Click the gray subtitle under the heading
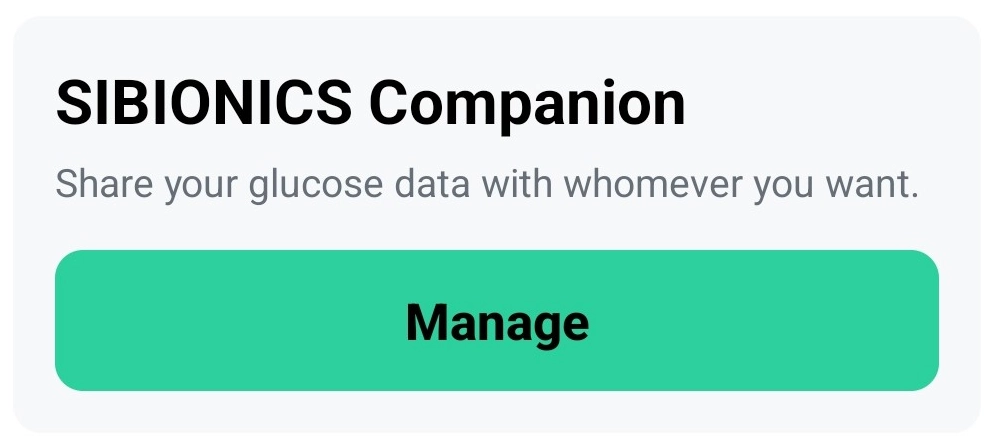Viewport: 997px width, 448px height. point(486,185)
